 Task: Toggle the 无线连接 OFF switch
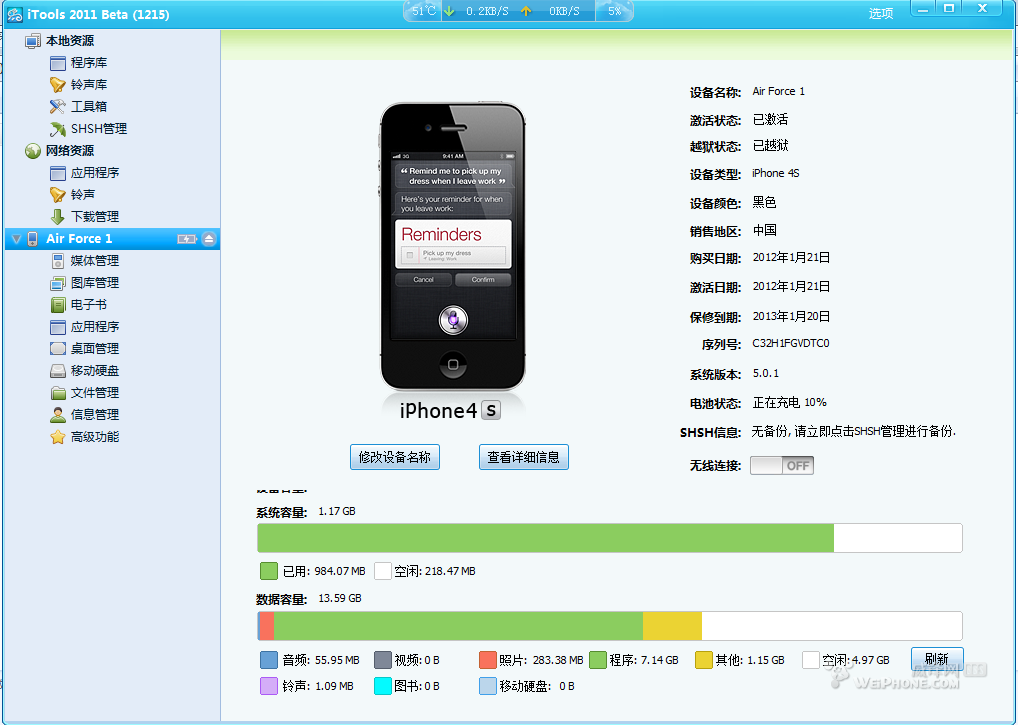point(782,466)
